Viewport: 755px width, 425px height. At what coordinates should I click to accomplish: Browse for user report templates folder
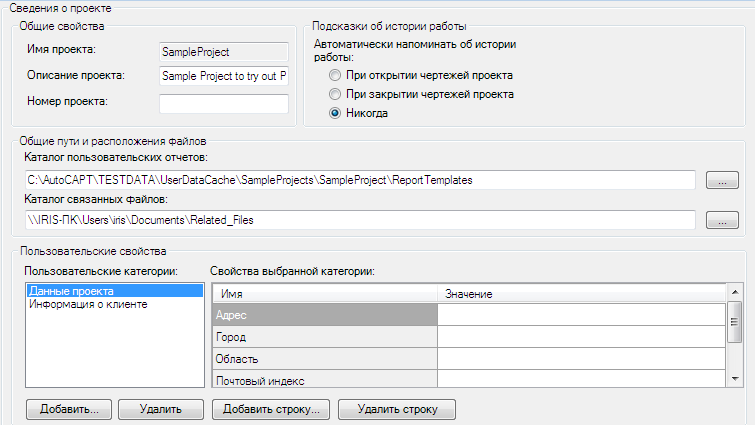tap(721, 180)
